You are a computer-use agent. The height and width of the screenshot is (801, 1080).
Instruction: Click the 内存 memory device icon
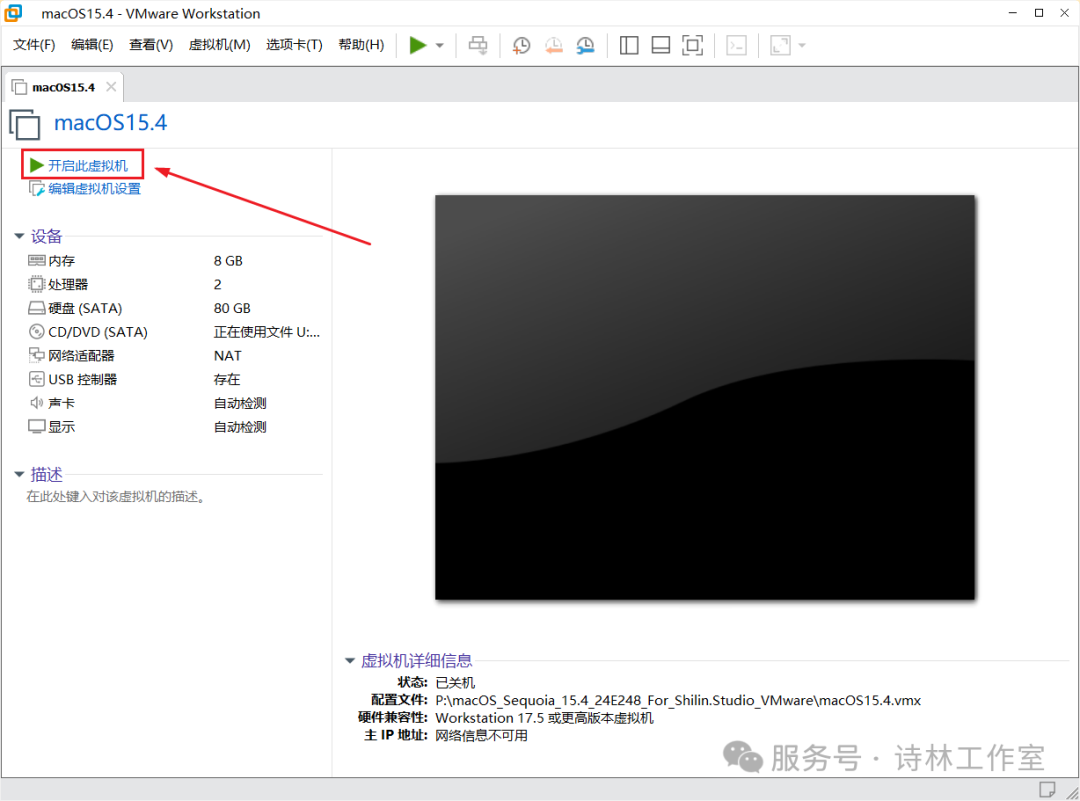37,260
